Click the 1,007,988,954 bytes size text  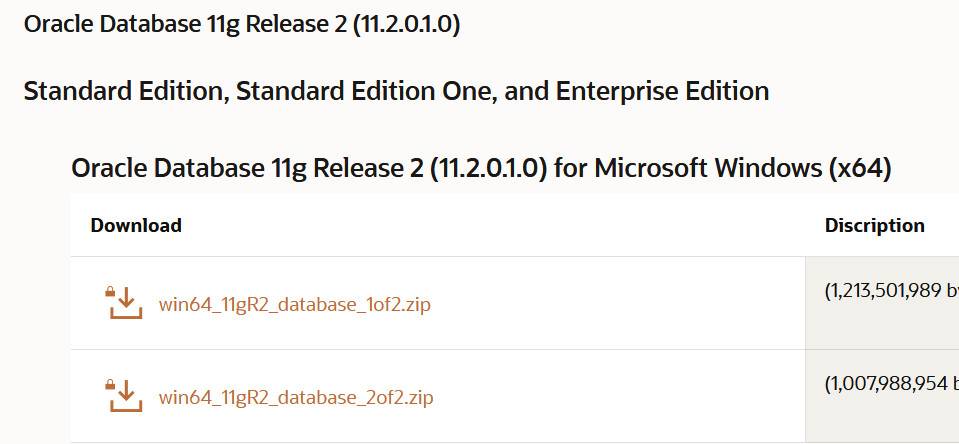tap(892, 385)
